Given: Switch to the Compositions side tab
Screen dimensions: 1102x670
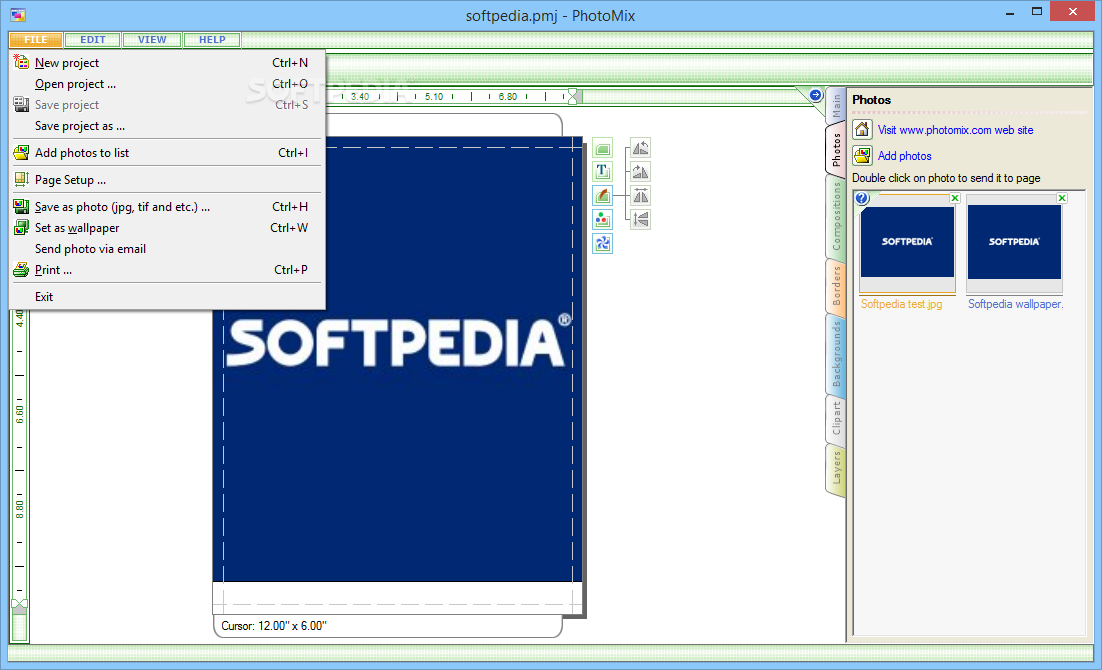Looking at the screenshot, I should tap(836, 216).
